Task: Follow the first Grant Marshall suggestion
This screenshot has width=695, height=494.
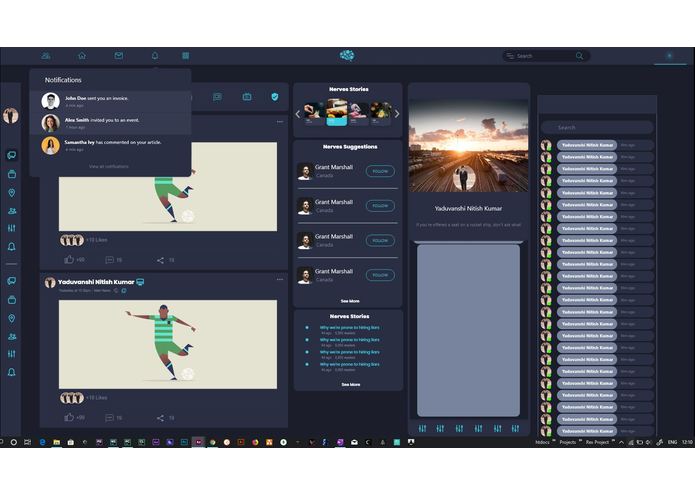Action: click(380, 171)
